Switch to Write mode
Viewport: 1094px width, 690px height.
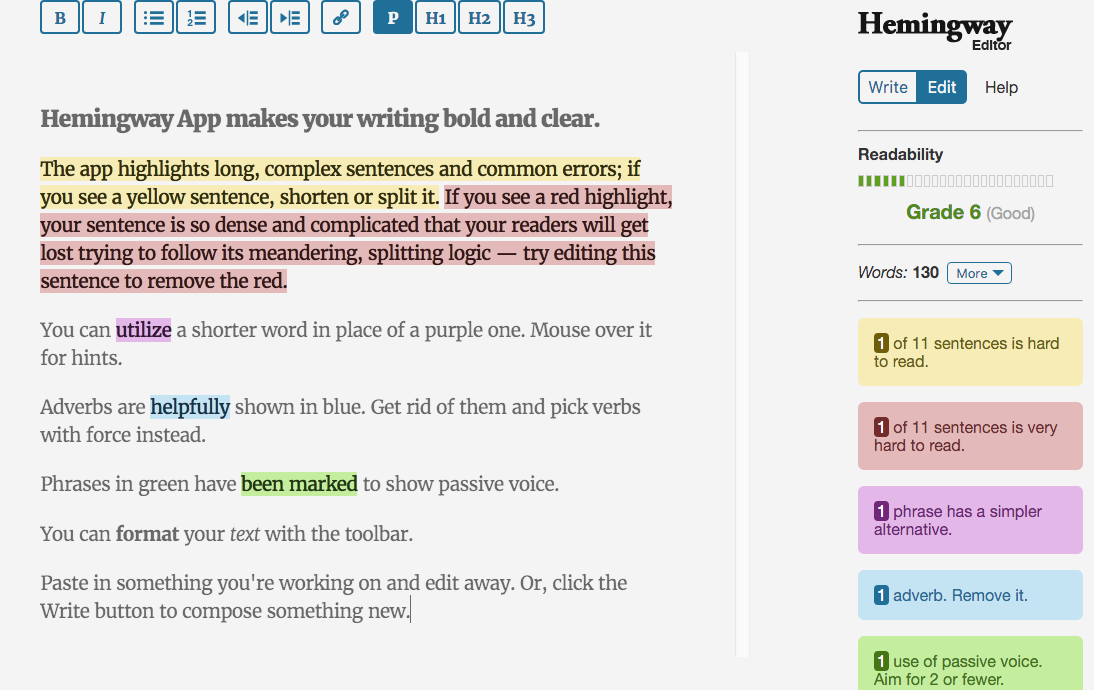tap(887, 87)
